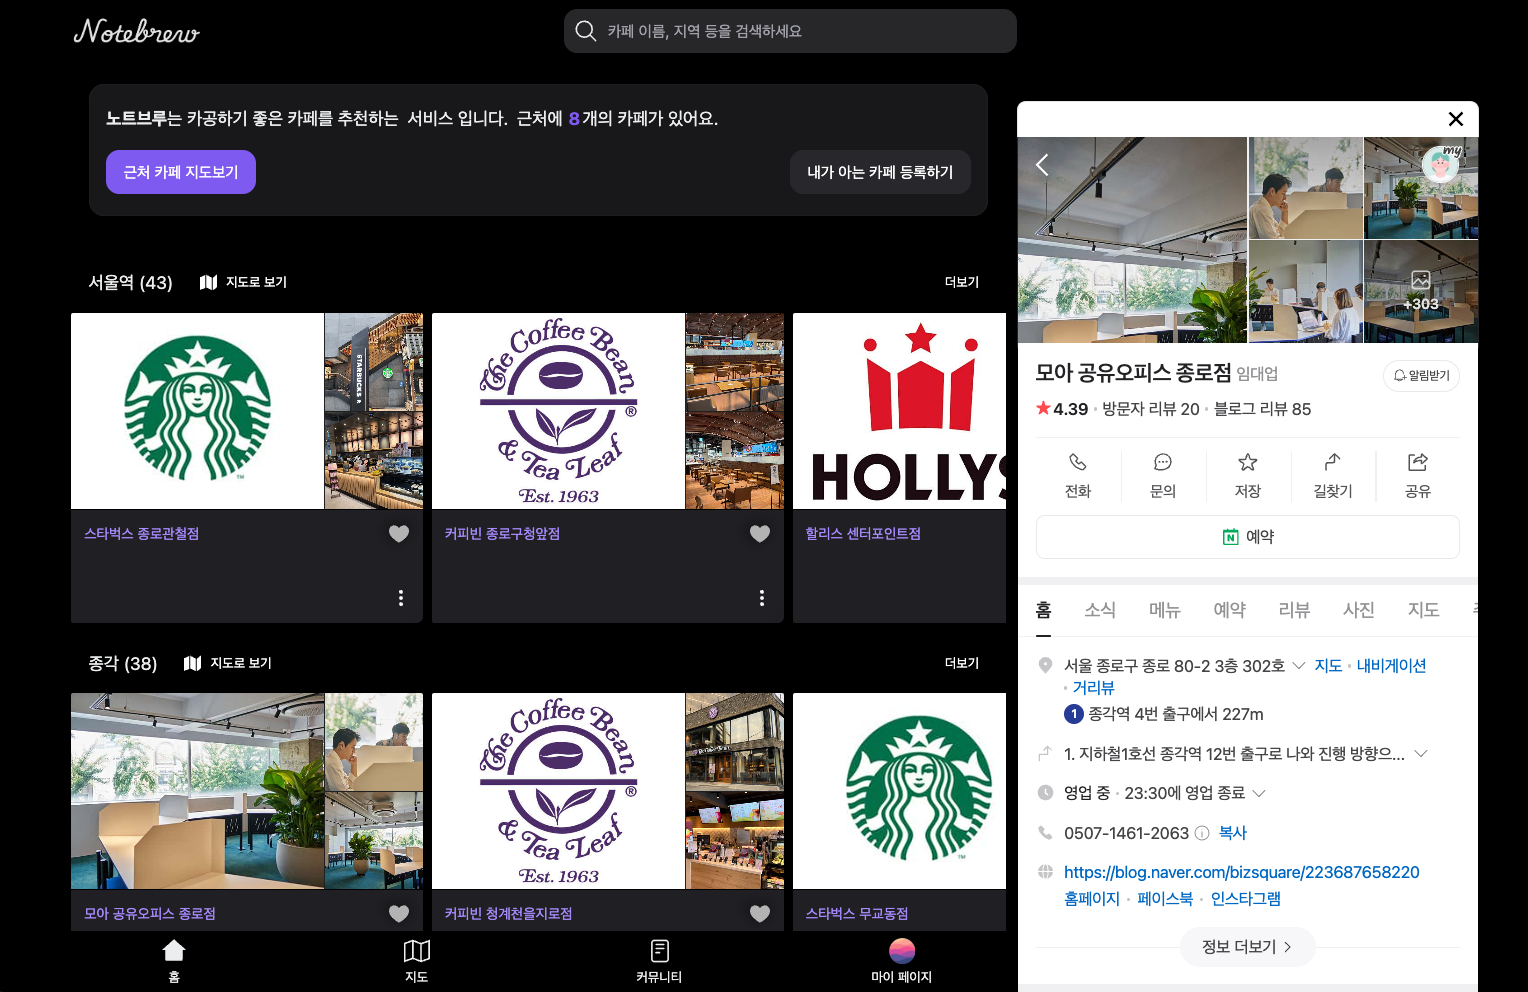The height and width of the screenshot is (992, 1528).
Task: Open the 거리뷰 street view link
Action: (x=1093, y=688)
